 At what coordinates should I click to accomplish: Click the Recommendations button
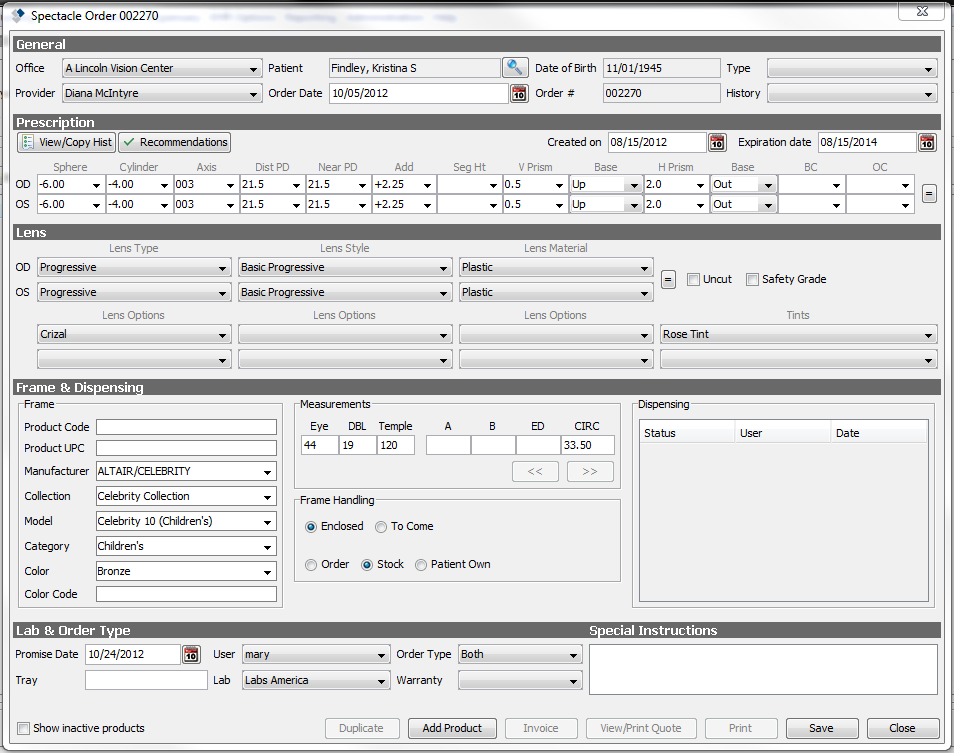click(174, 142)
